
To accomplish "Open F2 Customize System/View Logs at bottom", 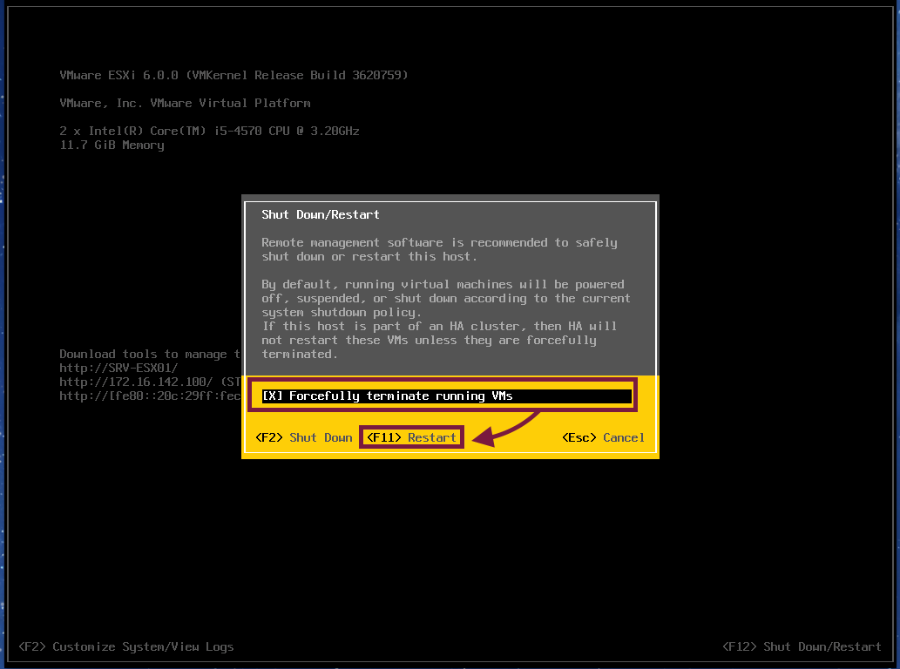I will coord(126,647).
